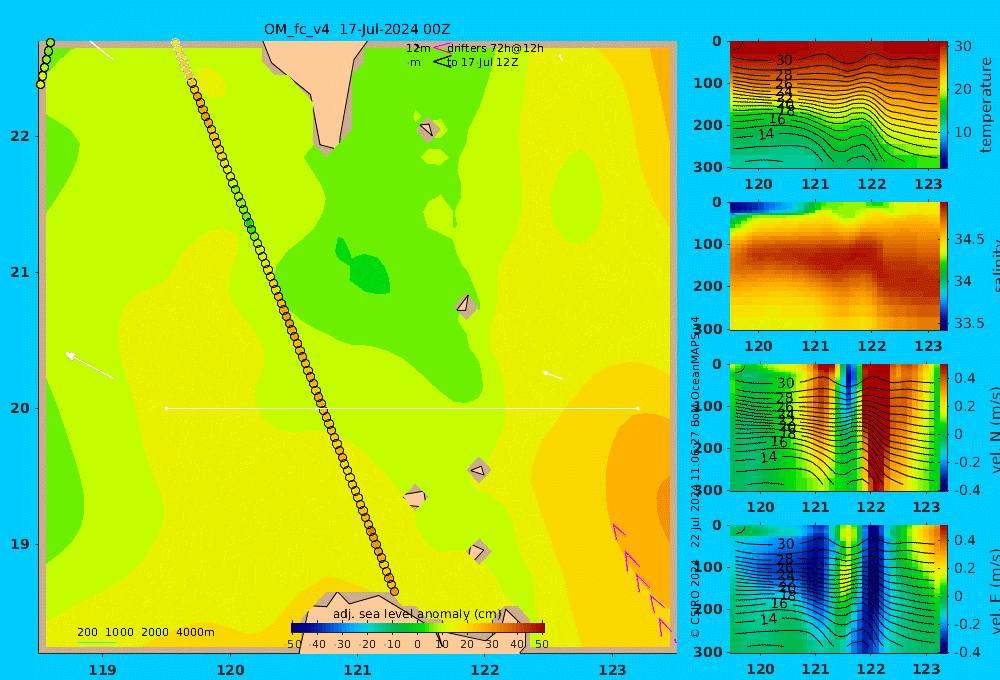The width and height of the screenshot is (1000, 680).
Task: Click the map title OM_fc_v4 17-Jul-2024 00Z
Action: [x=357, y=29]
